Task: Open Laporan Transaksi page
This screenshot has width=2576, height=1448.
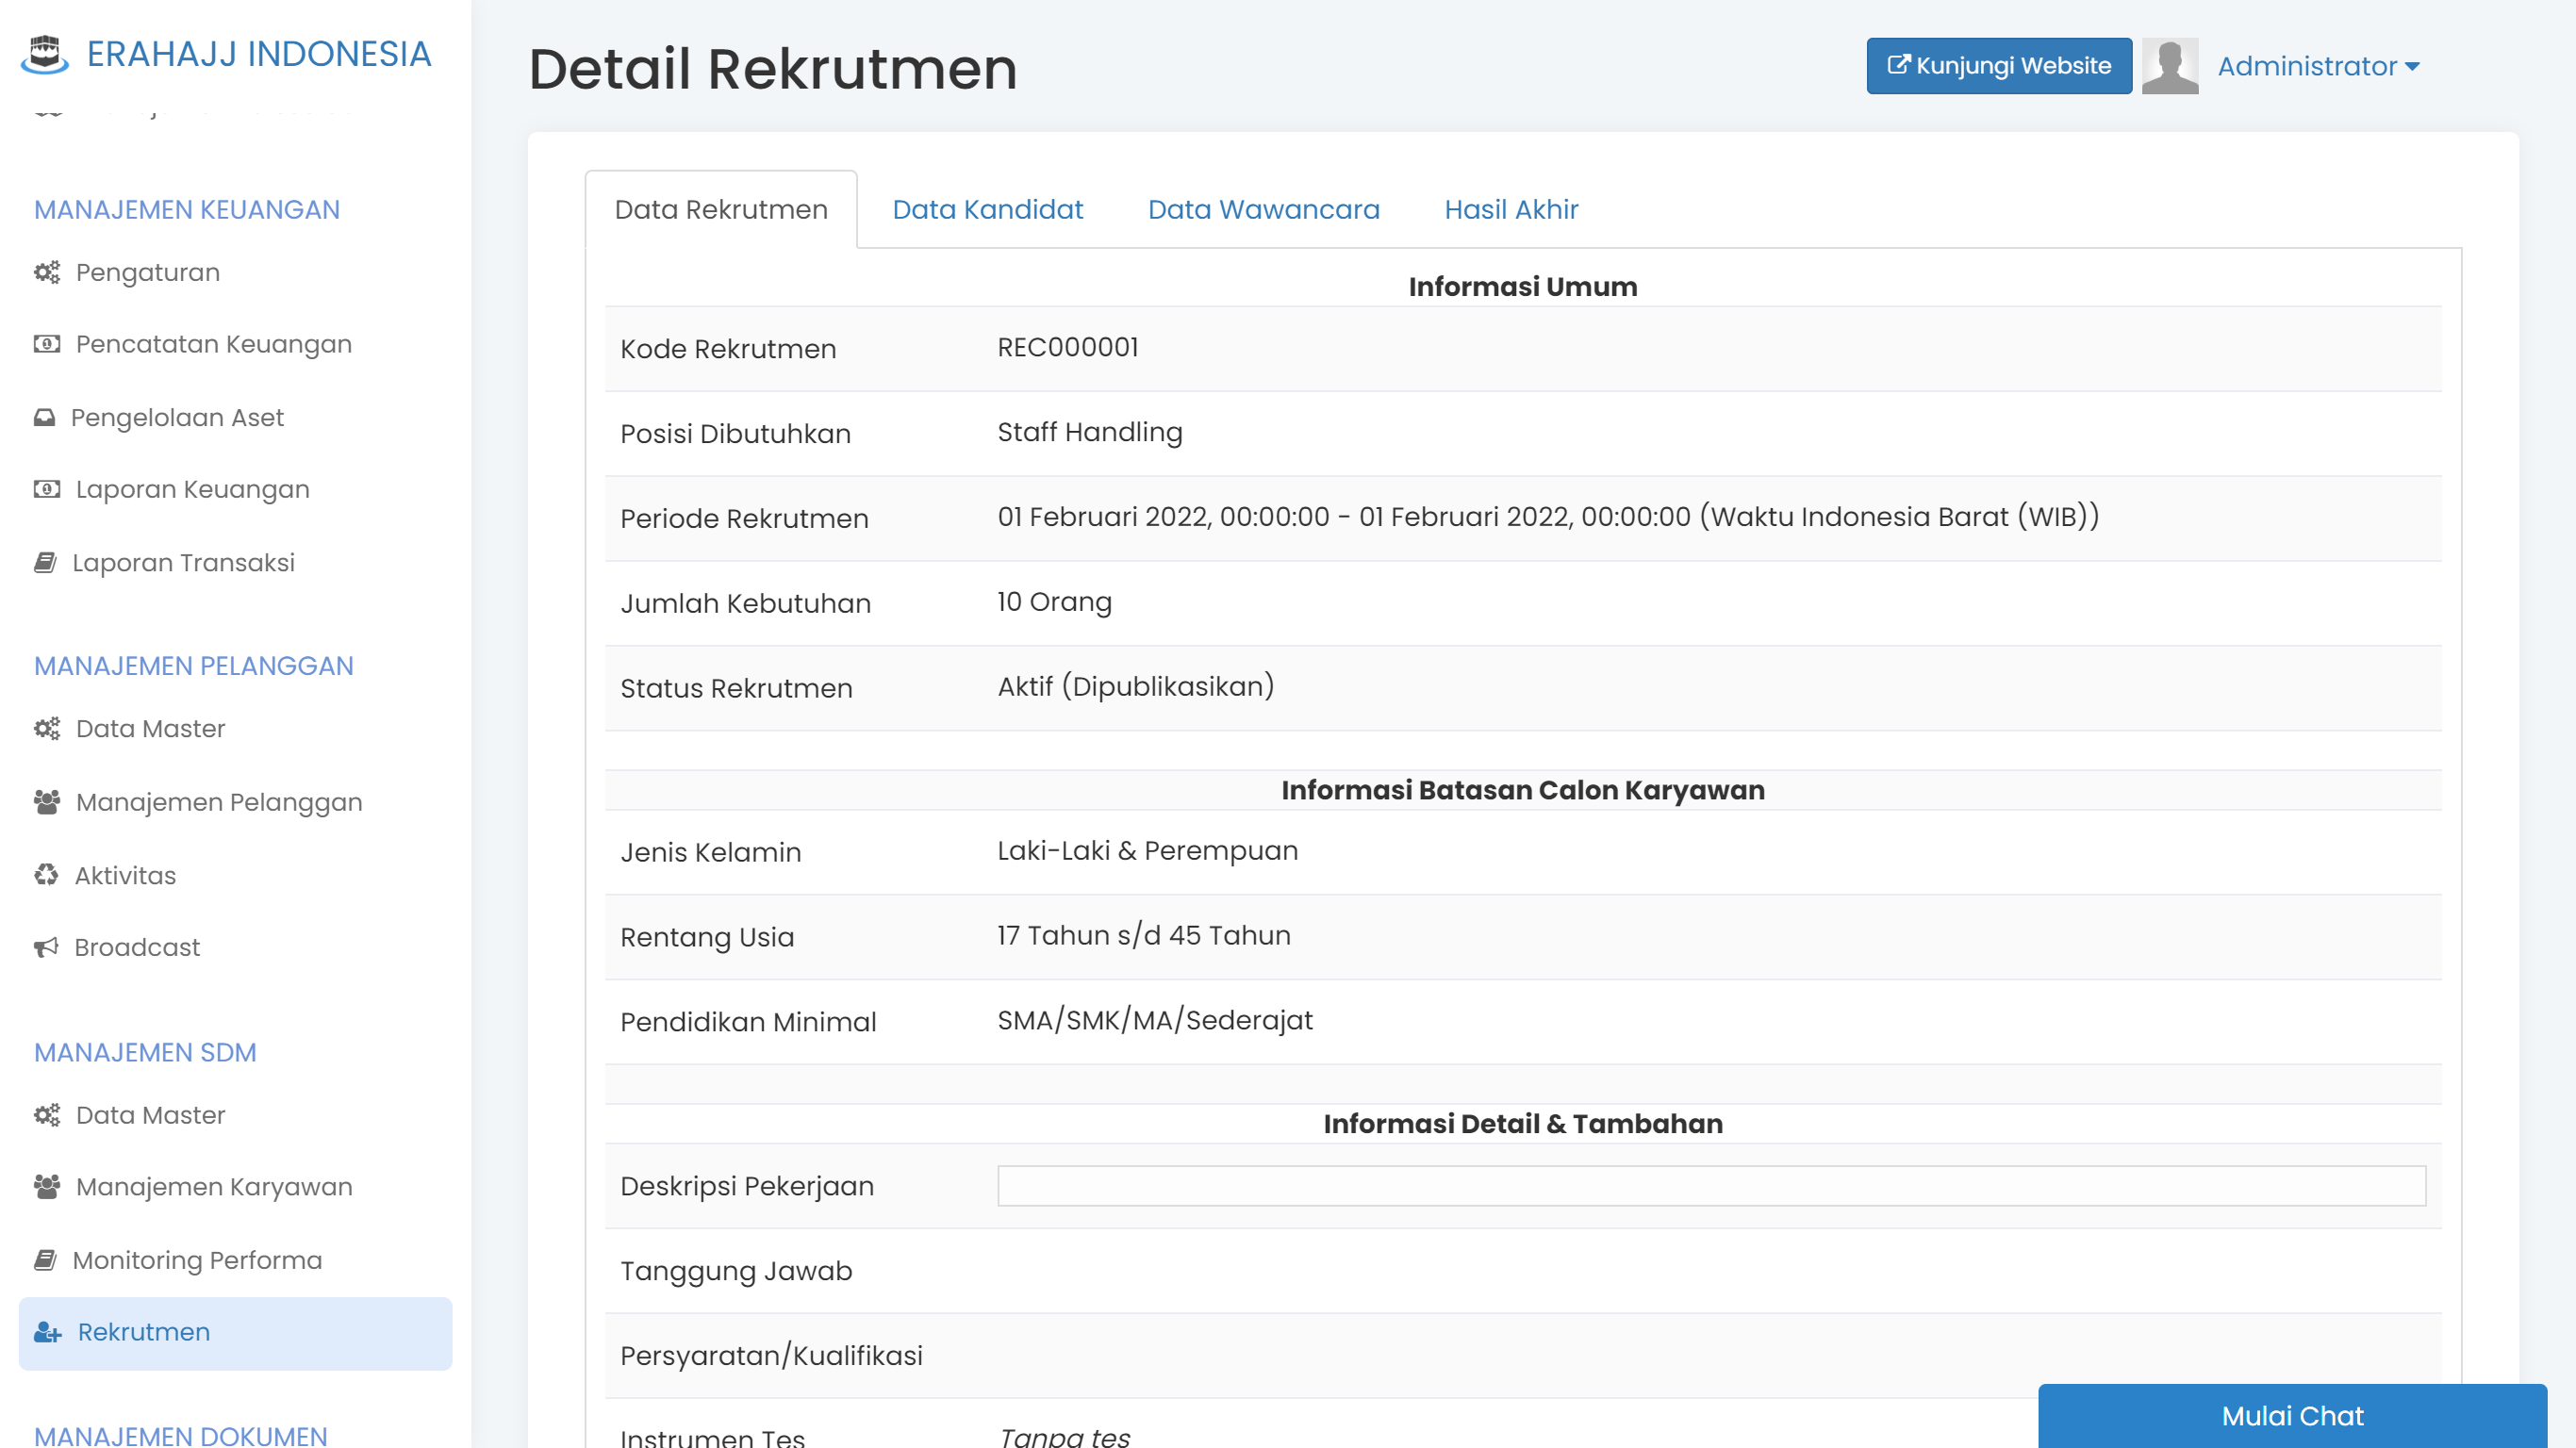Action: point(183,562)
